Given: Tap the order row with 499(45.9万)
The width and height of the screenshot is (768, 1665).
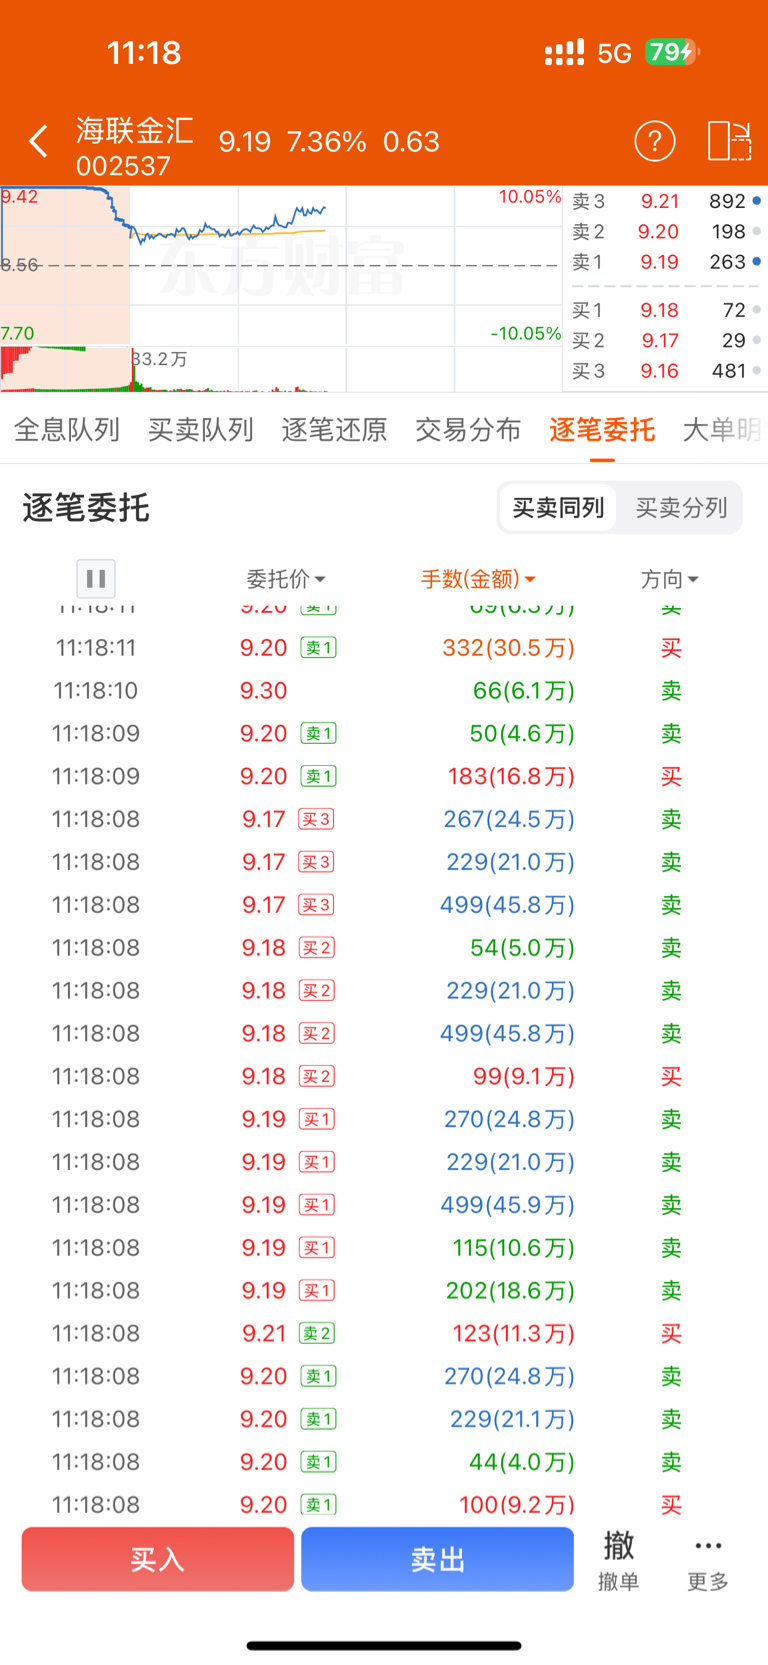Looking at the screenshot, I should coord(384,1205).
